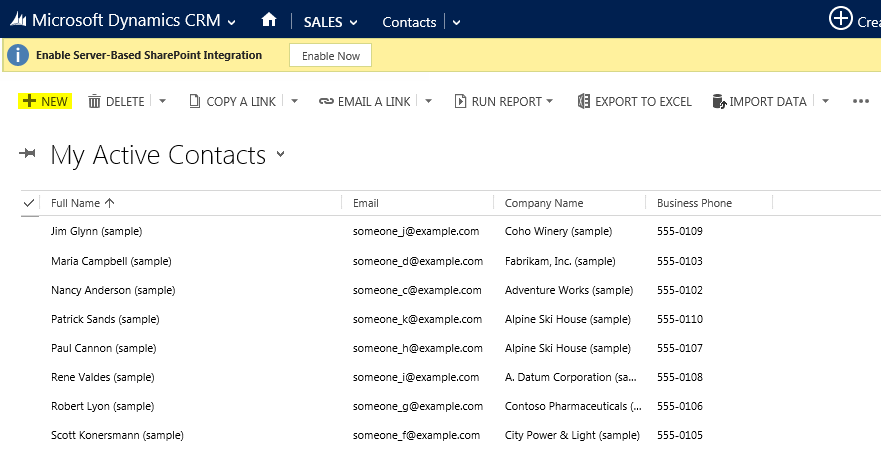Image resolution: width=881 pixels, height=457 pixels.
Task: Open company A. Datum Corporation
Action: click(x=570, y=377)
